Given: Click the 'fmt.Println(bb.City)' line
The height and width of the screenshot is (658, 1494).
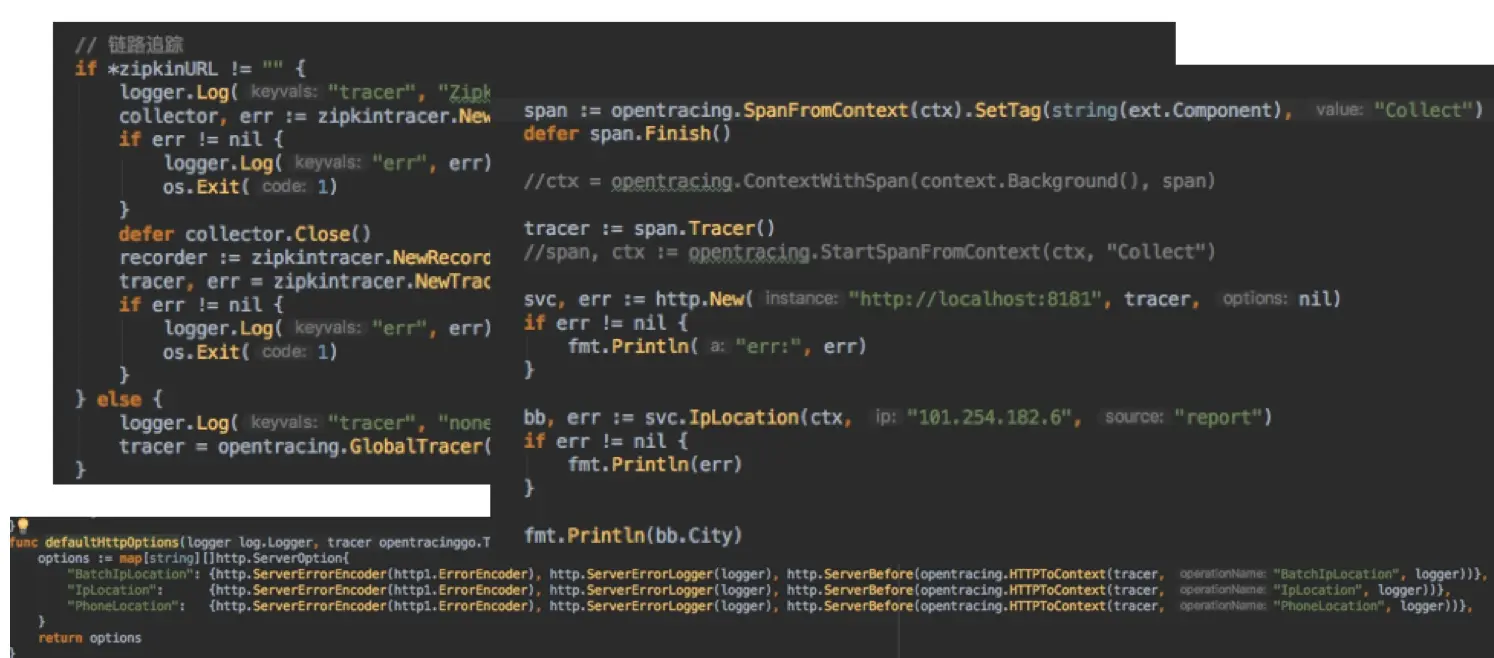Looking at the screenshot, I should click(x=633, y=535).
